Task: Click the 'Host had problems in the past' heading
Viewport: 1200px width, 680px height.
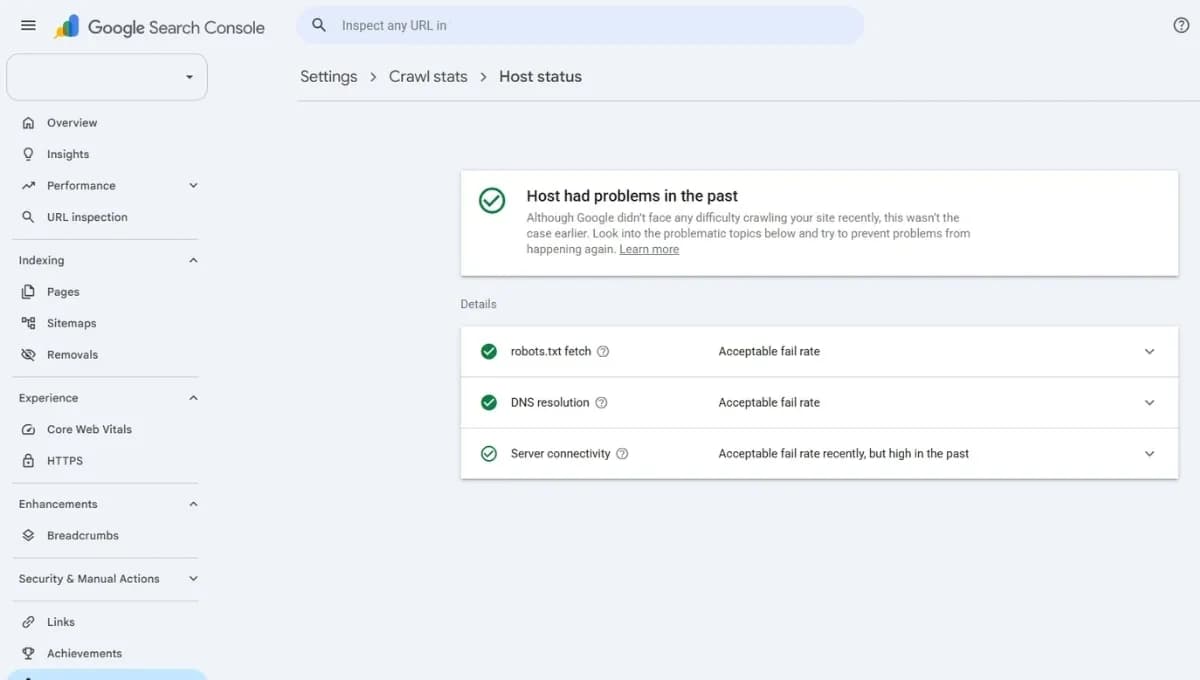Action: (x=632, y=196)
